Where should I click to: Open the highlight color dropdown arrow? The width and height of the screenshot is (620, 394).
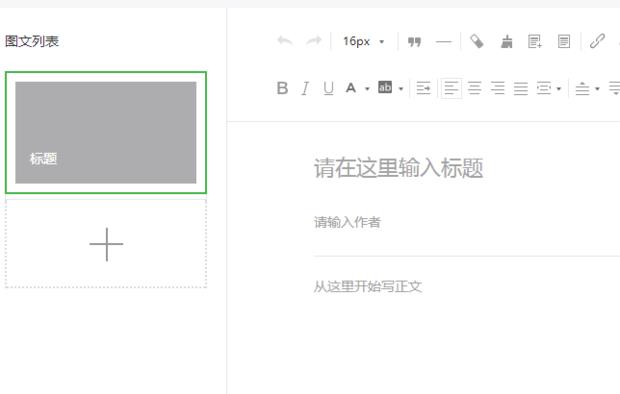[401, 89]
